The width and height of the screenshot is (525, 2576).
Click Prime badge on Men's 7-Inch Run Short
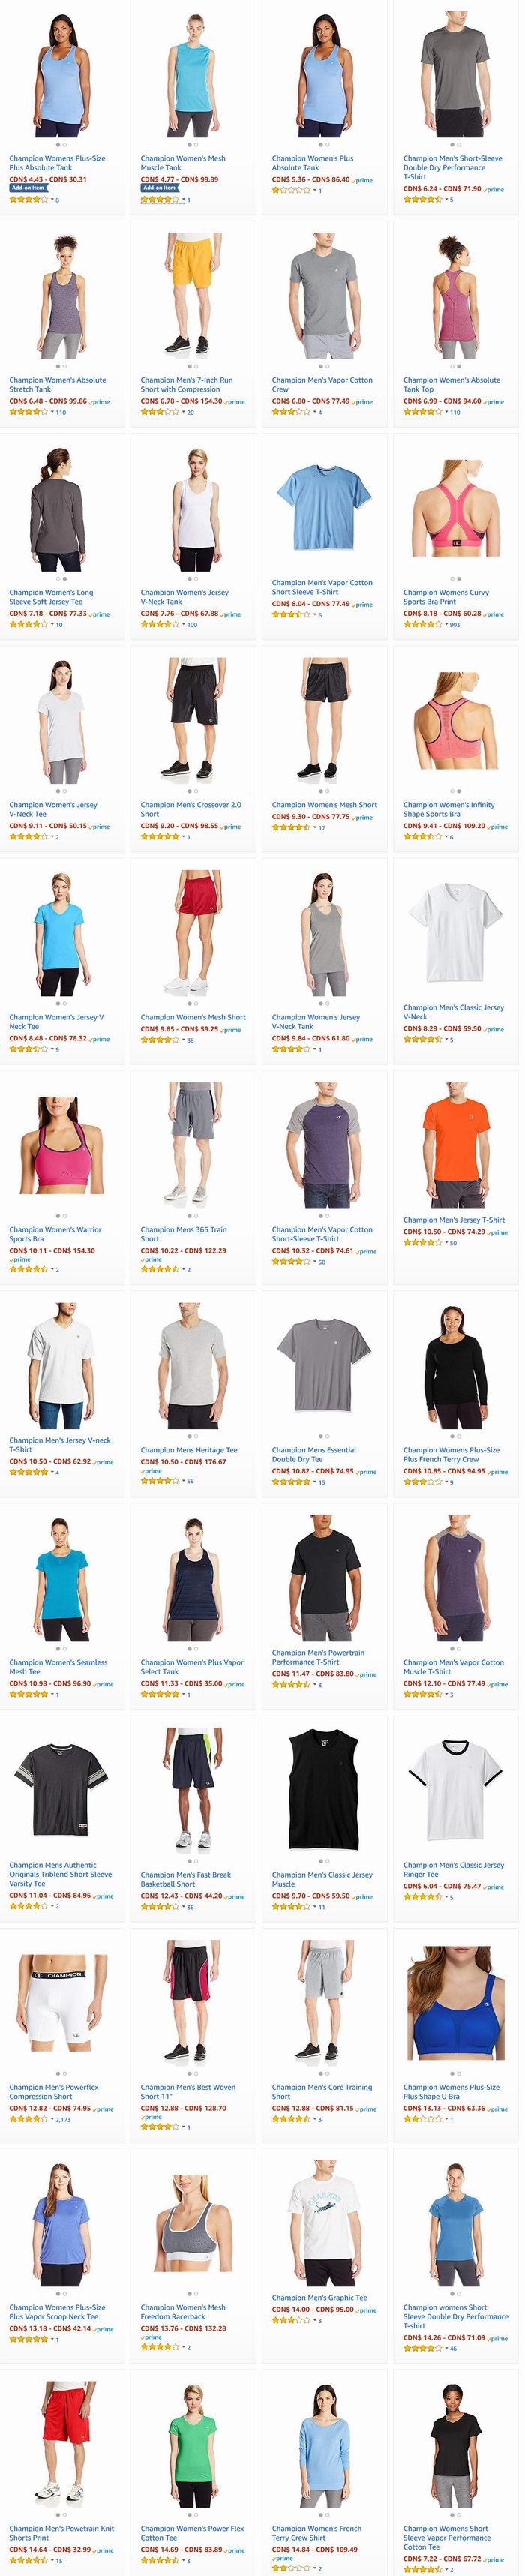tap(235, 402)
